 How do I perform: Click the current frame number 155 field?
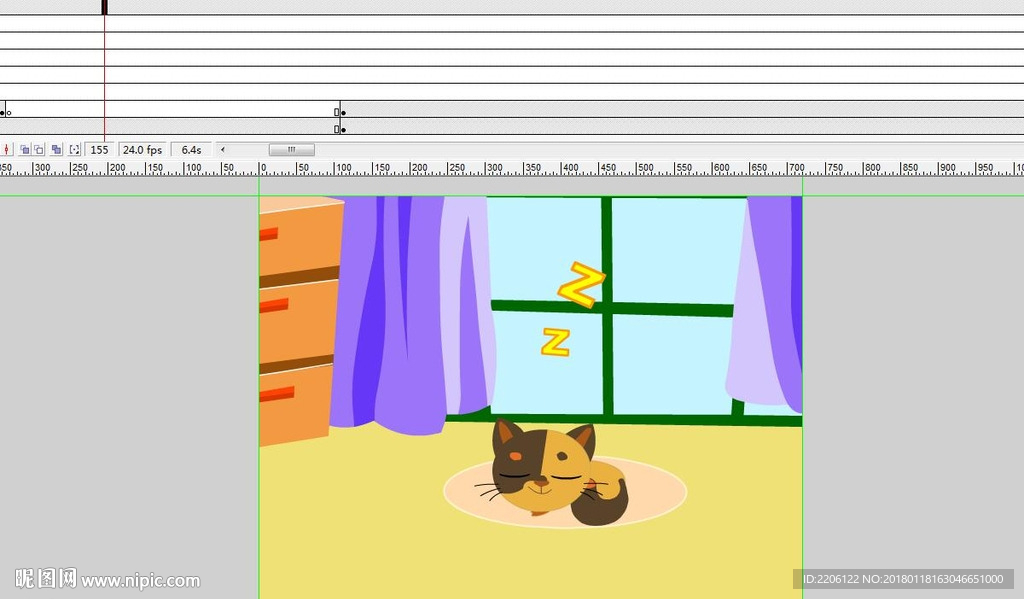pos(99,150)
